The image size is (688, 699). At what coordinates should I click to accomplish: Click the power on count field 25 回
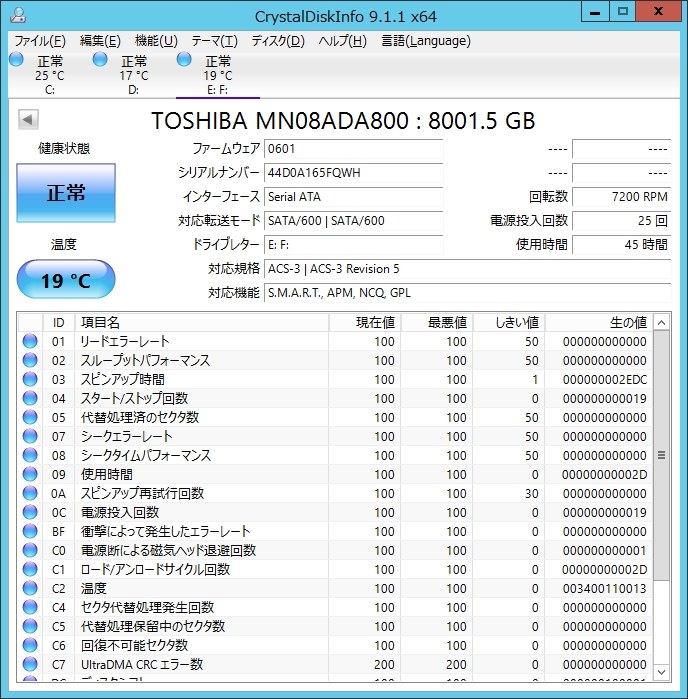pyautogui.click(x=622, y=221)
